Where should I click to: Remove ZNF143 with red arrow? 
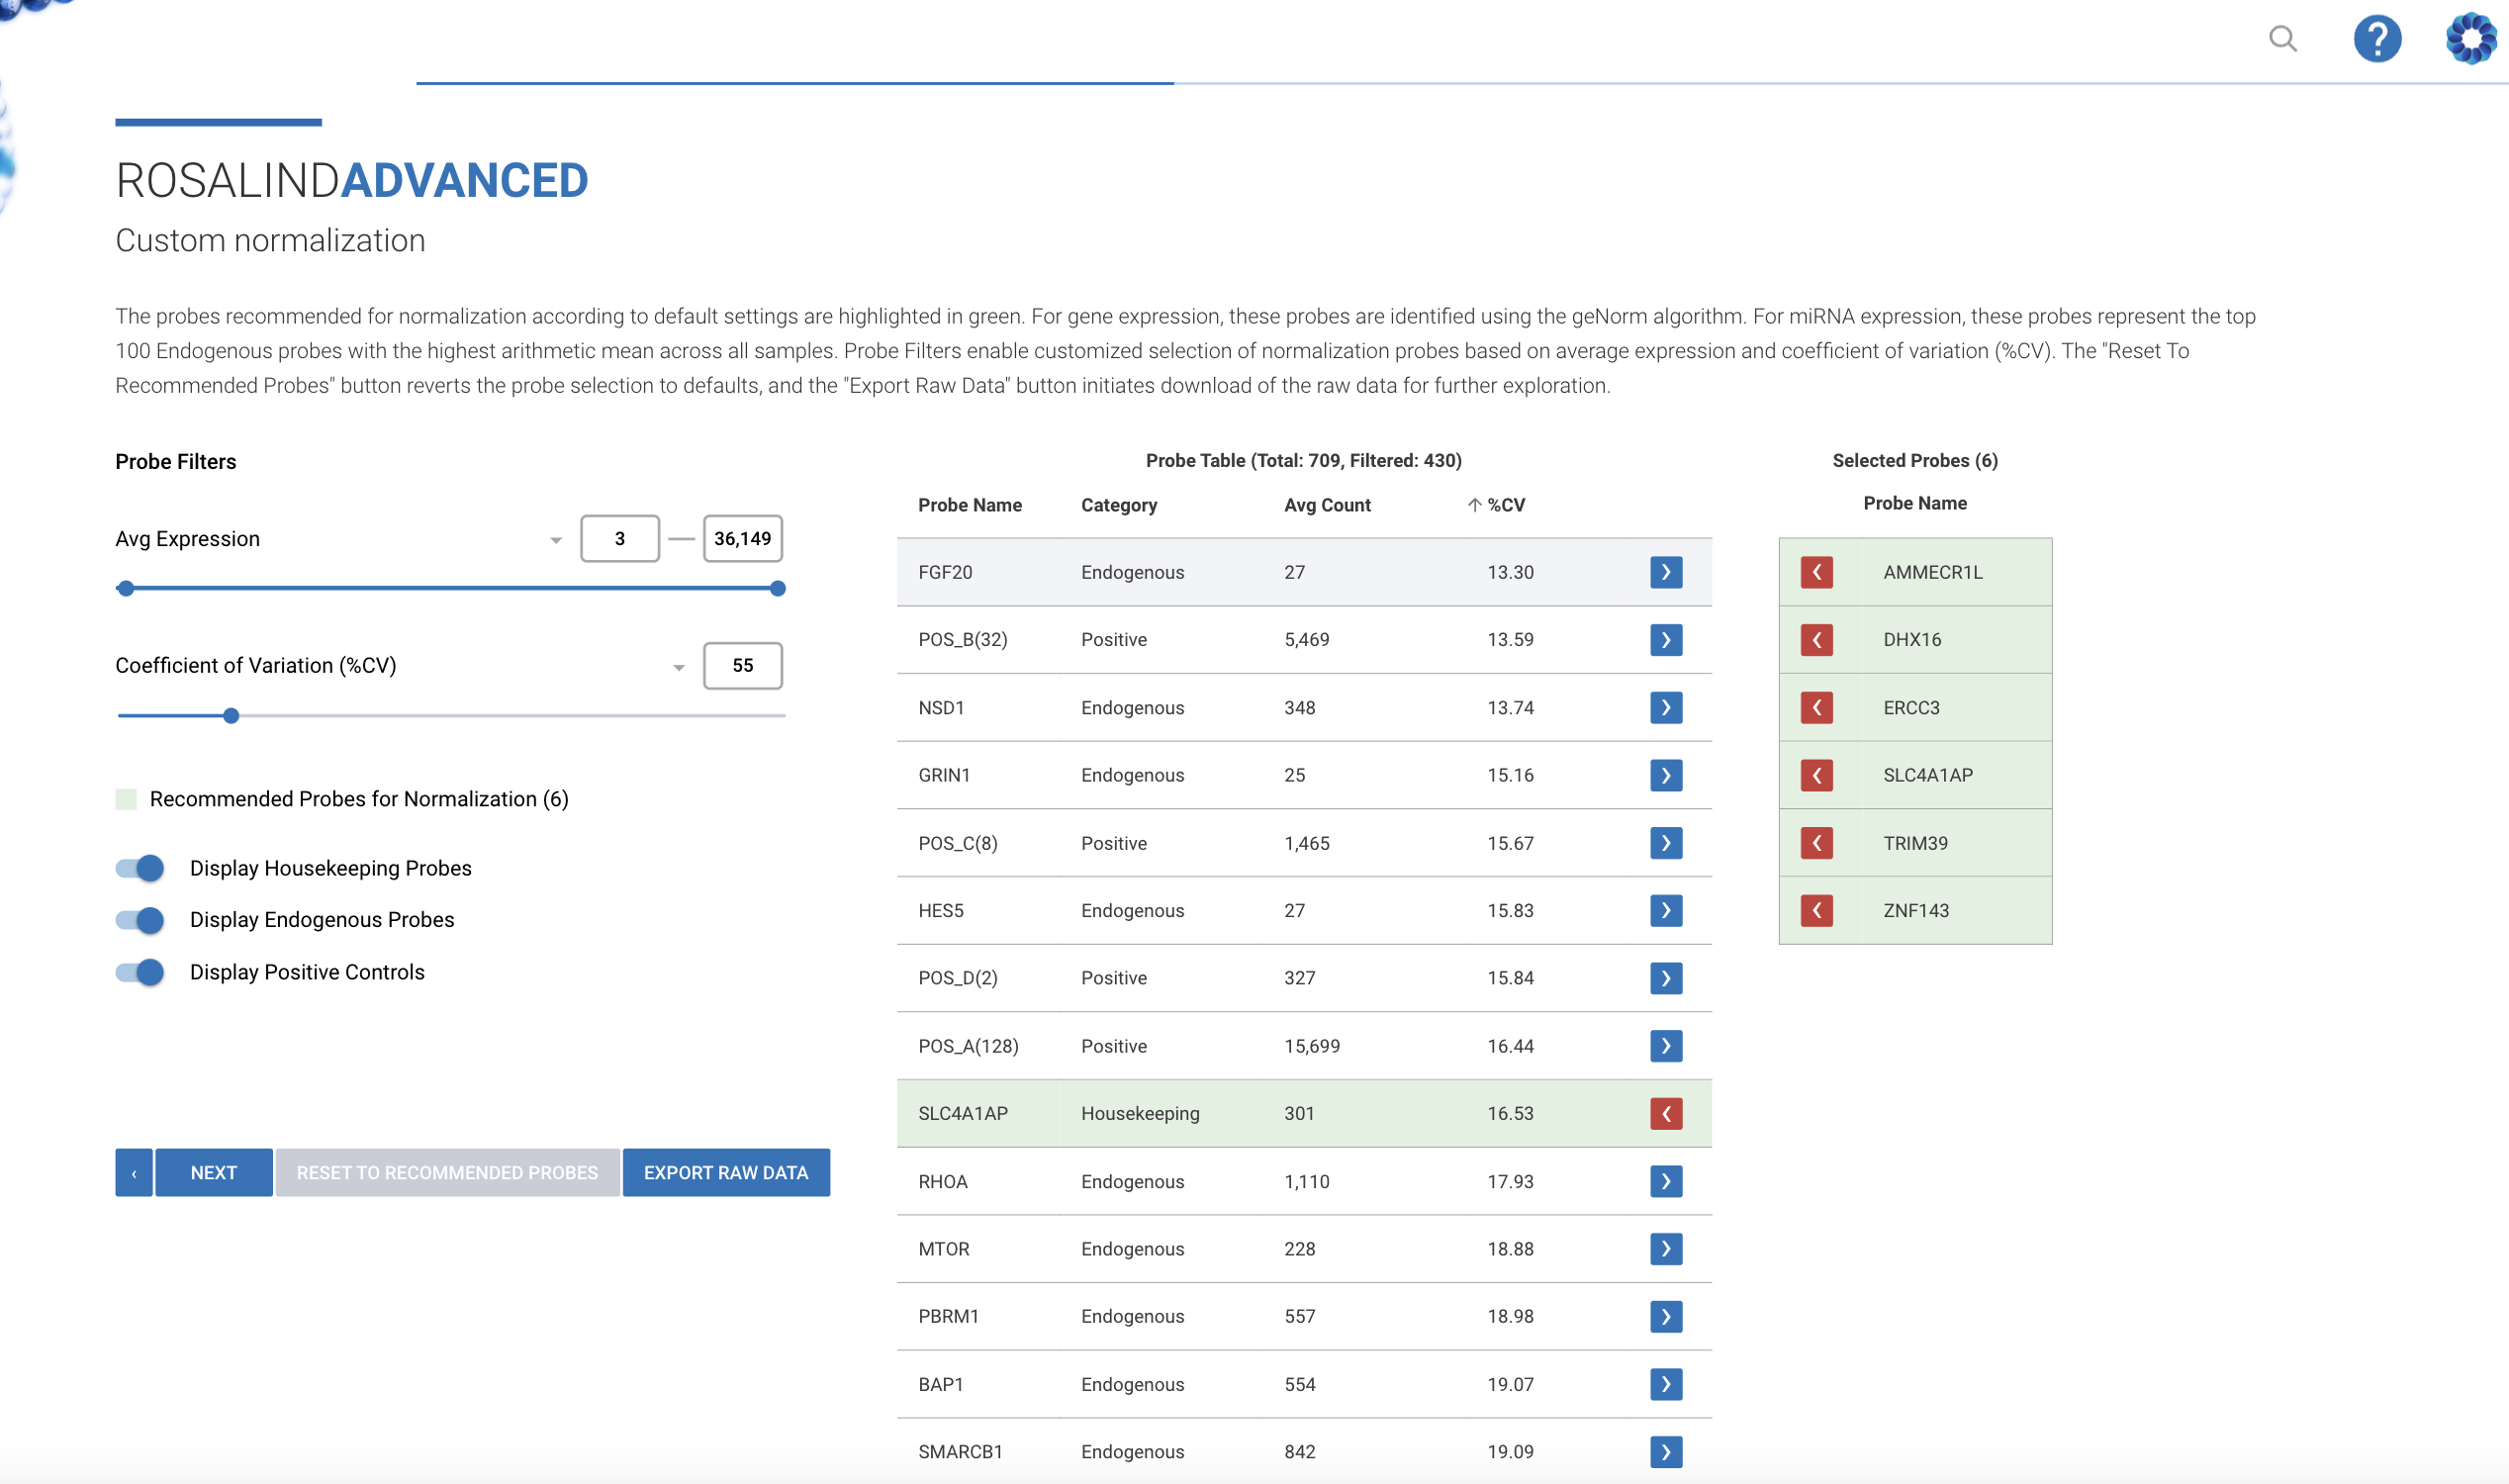tap(1816, 910)
